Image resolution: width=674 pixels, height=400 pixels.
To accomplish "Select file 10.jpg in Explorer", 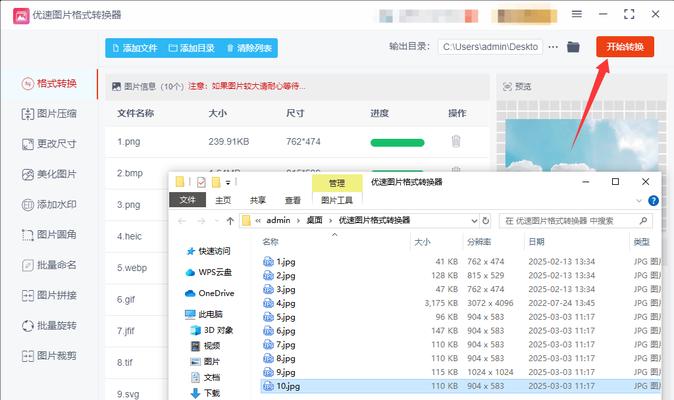I will 460,386.
